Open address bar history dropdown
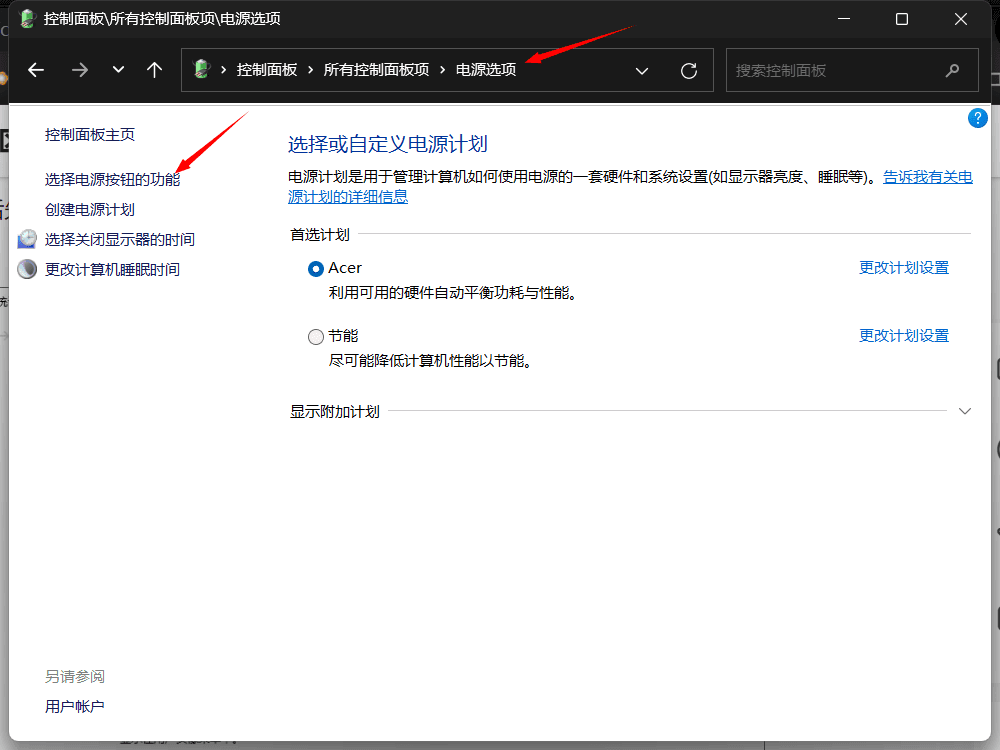 (x=642, y=71)
